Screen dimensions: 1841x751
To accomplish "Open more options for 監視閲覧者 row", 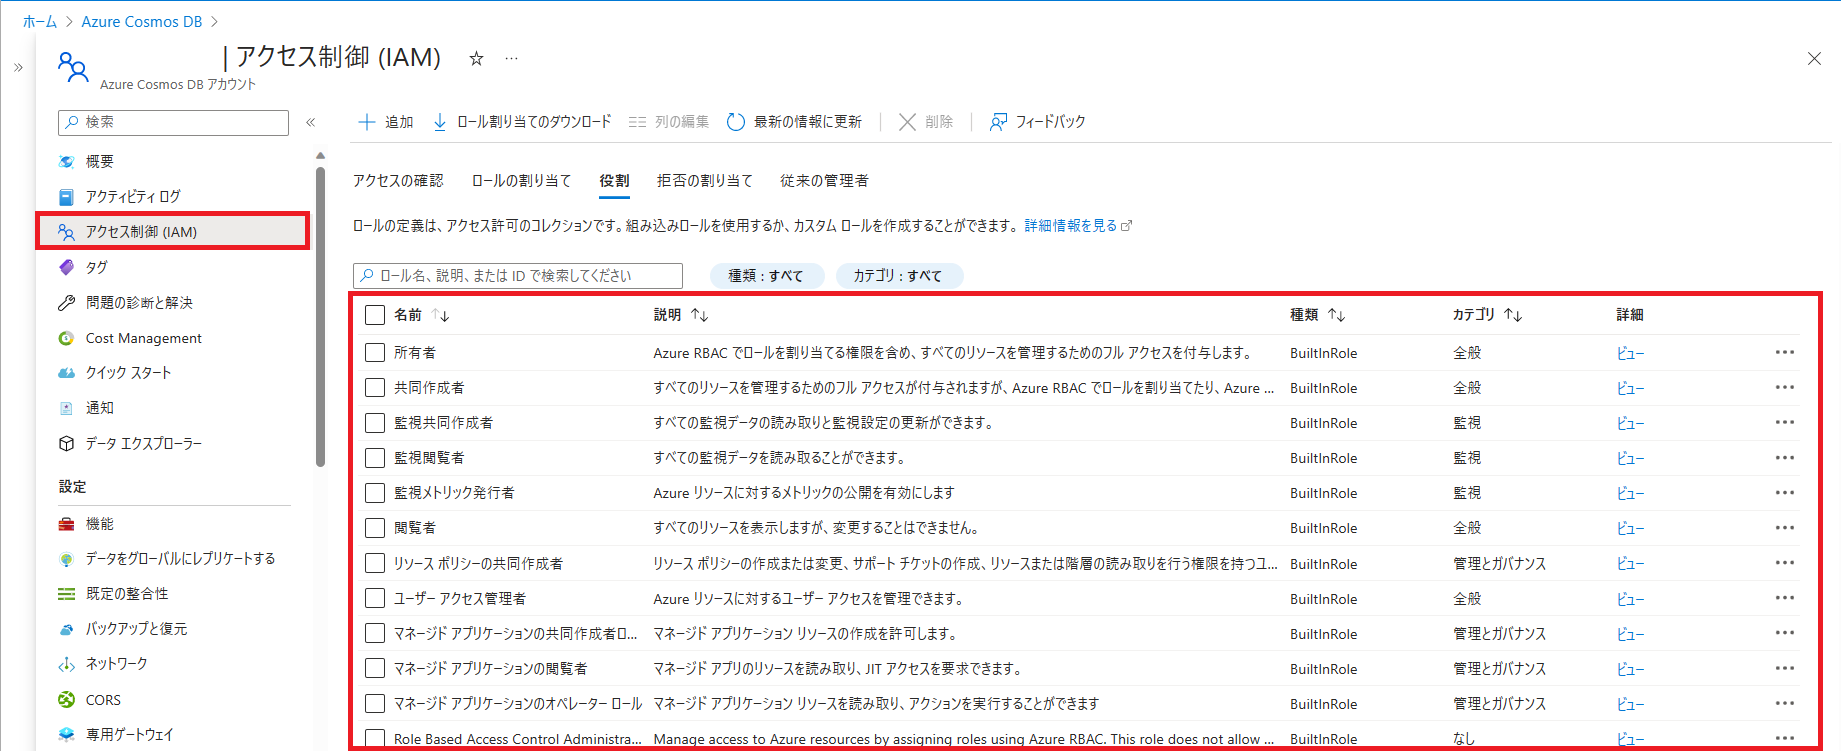I will click(1785, 457).
